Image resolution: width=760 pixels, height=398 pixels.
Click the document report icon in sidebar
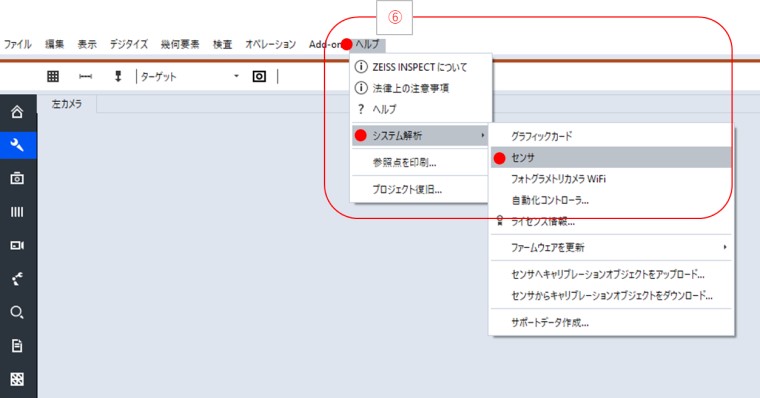[17, 346]
